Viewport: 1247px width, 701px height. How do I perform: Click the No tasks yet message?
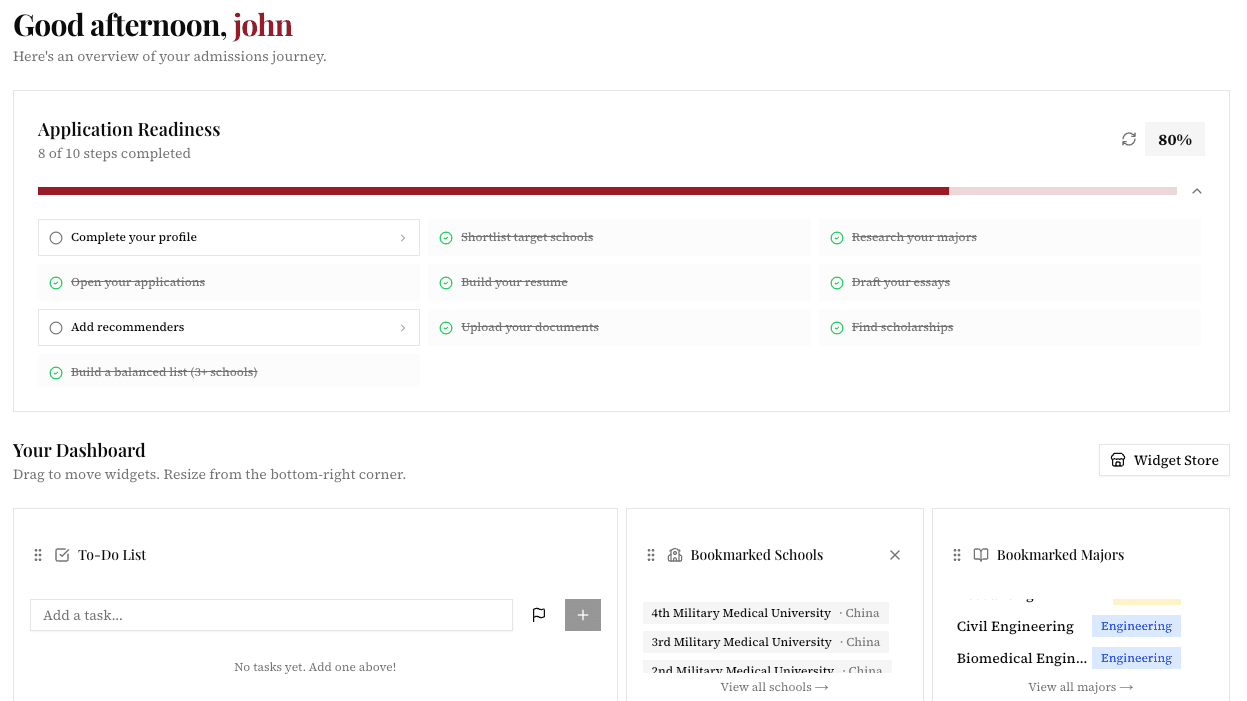tap(315, 667)
